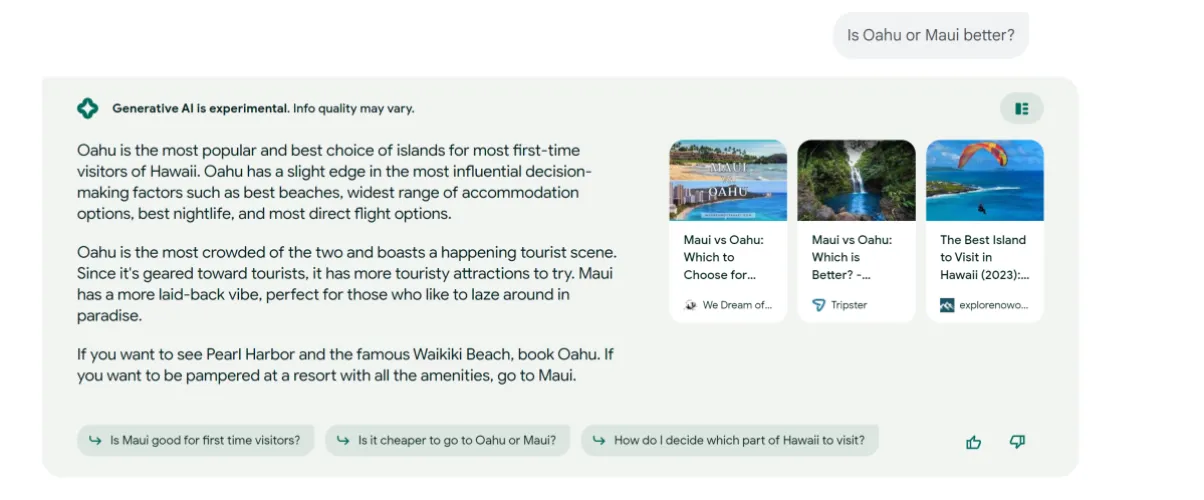This screenshot has width=1204, height=500.
Task: Open the waterfall image thumbnail
Action: point(856,180)
